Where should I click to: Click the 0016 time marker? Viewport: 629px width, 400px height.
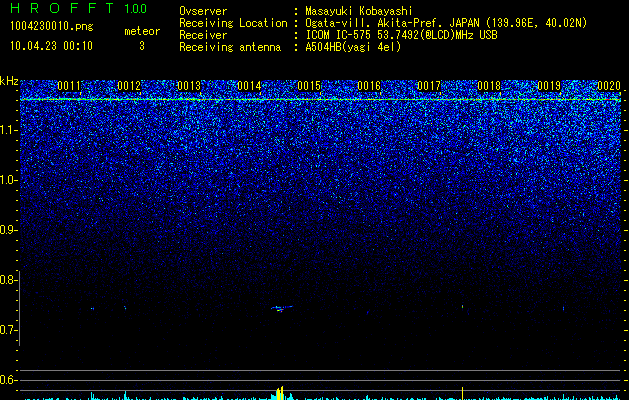tap(369, 86)
